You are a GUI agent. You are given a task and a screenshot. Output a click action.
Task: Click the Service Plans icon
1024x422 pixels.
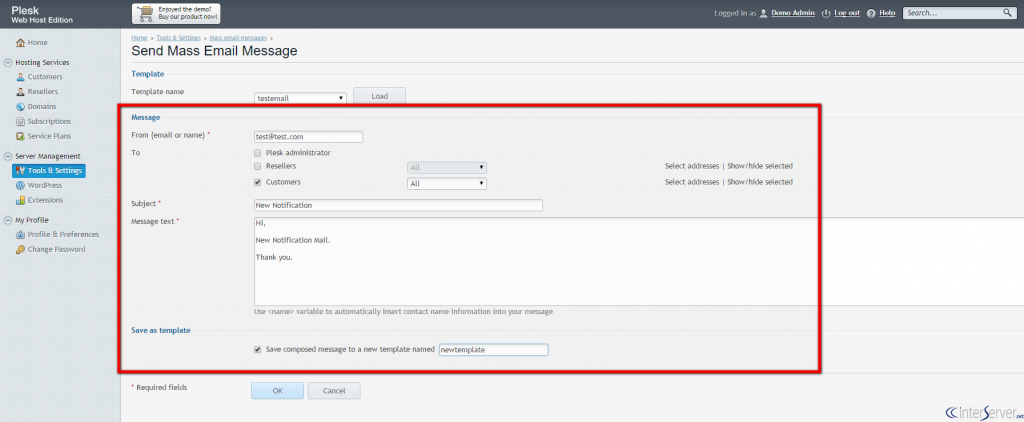pos(20,137)
